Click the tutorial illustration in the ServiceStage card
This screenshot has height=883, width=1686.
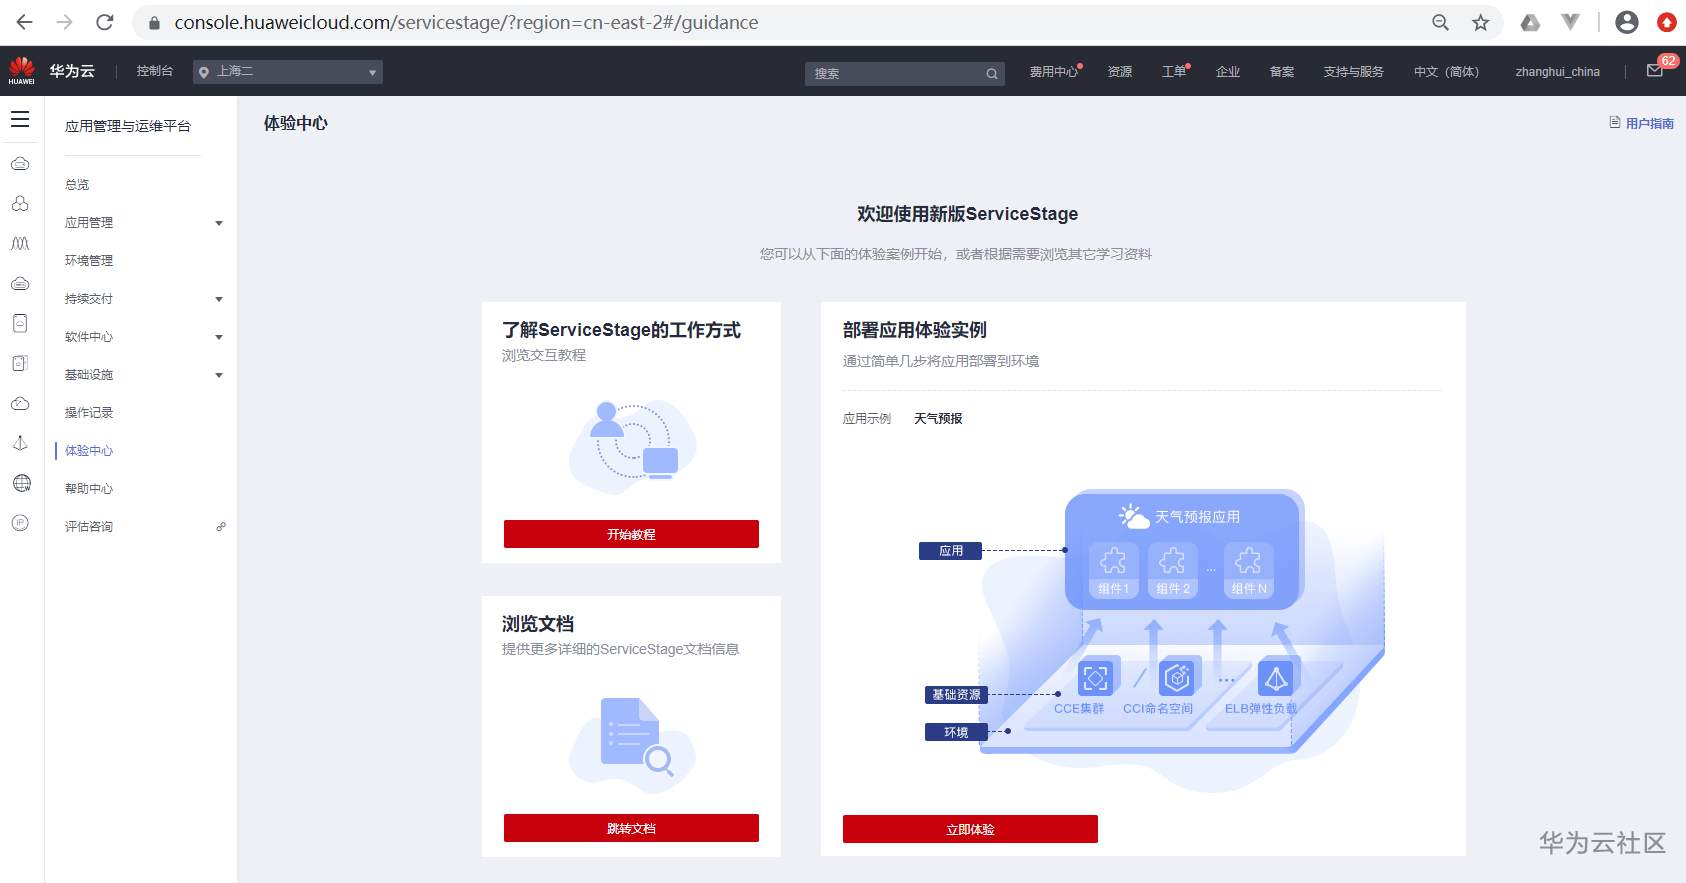(x=632, y=446)
